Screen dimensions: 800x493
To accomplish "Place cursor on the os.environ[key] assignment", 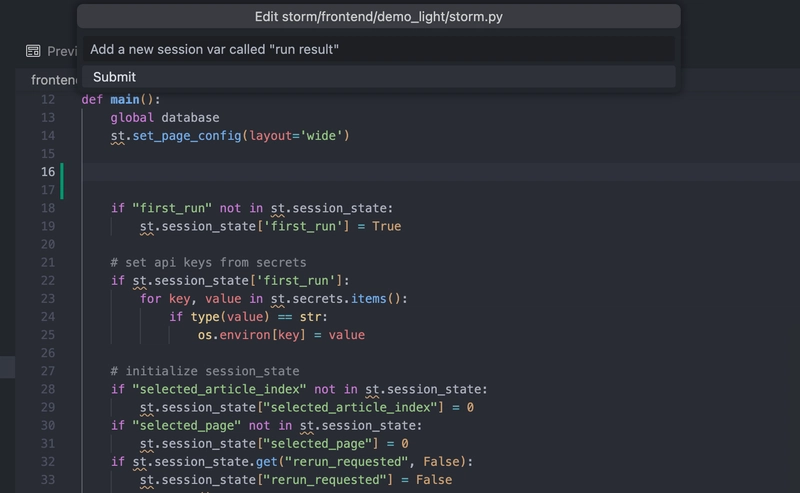I will coord(281,335).
